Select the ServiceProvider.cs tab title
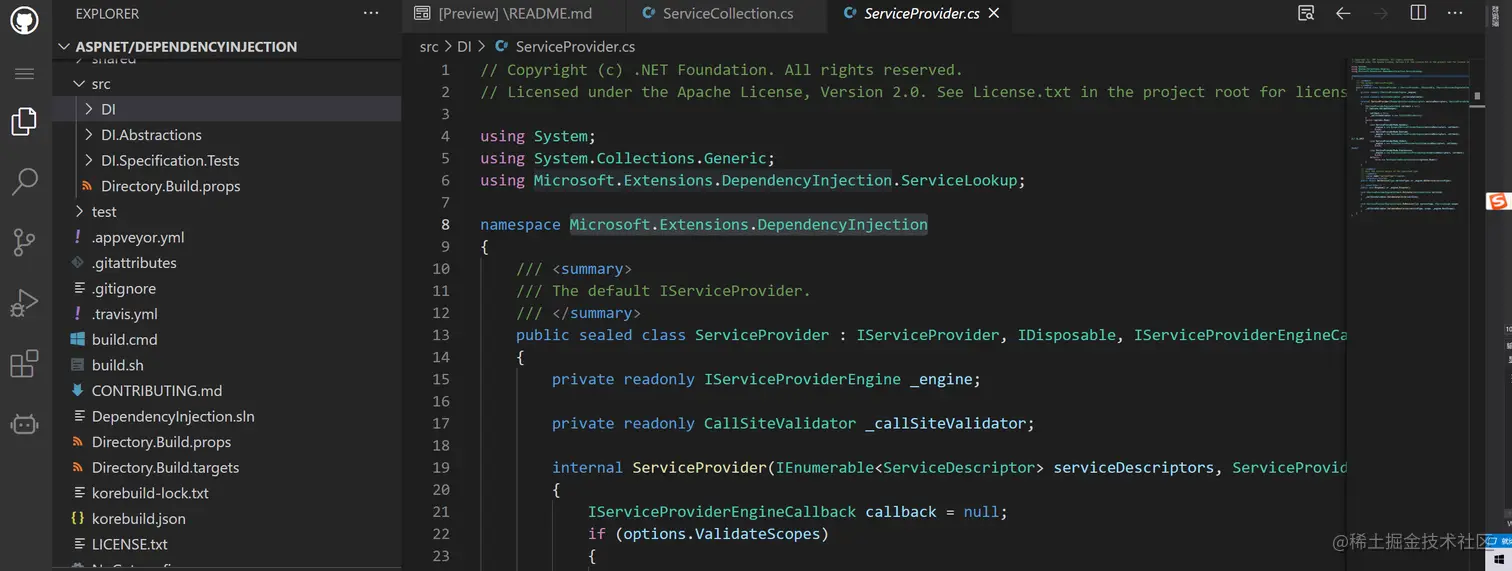 tap(921, 14)
